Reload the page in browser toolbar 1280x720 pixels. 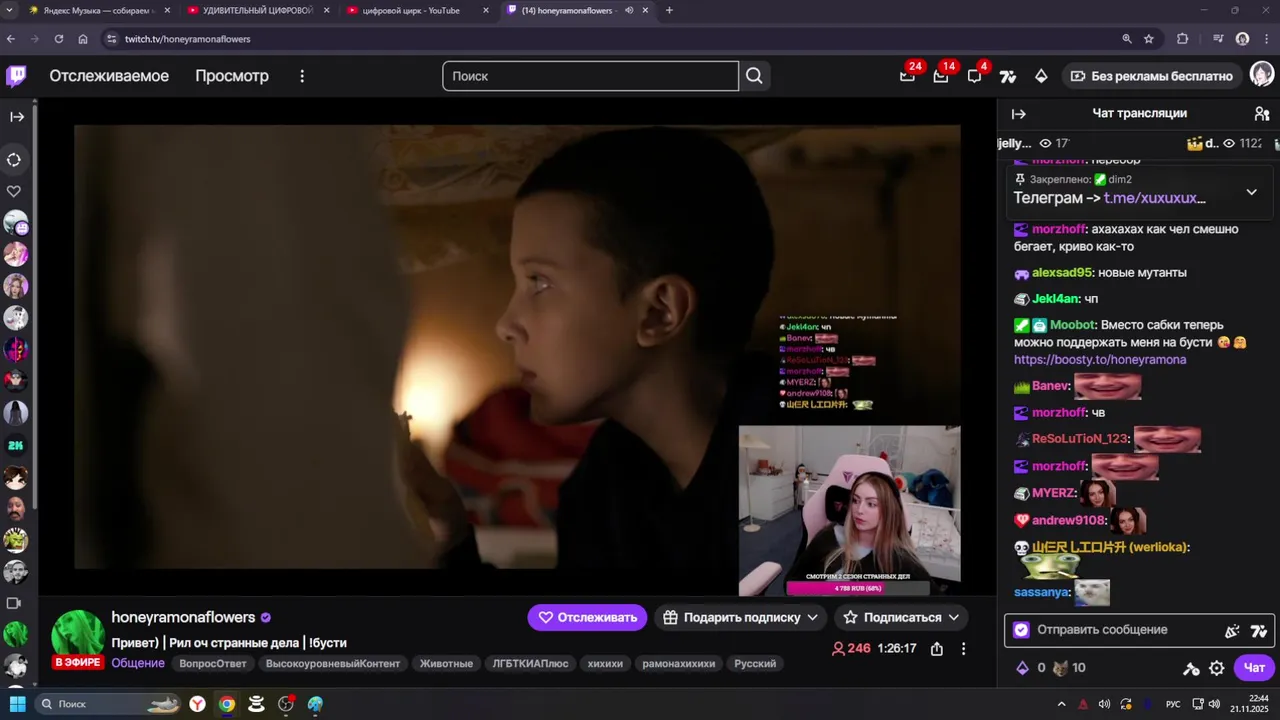(59, 39)
